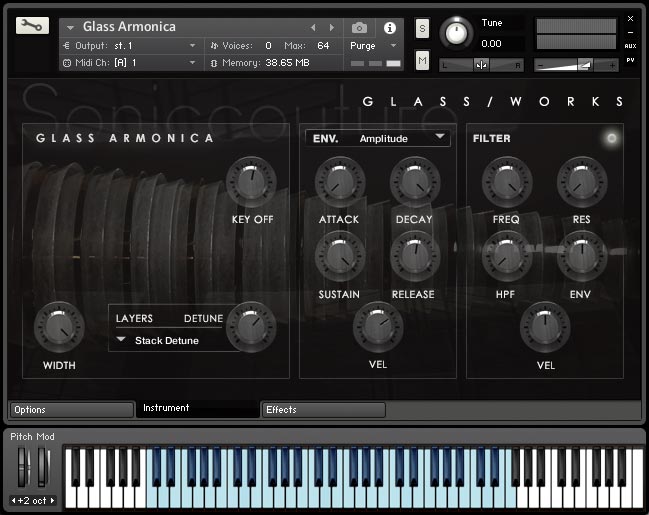Click the WIDTH knob
Viewport: 649px width, 515px height.
click(x=59, y=327)
